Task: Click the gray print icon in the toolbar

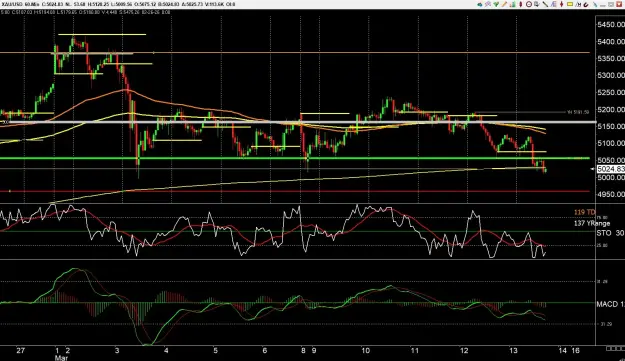Action: click(537, 4)
